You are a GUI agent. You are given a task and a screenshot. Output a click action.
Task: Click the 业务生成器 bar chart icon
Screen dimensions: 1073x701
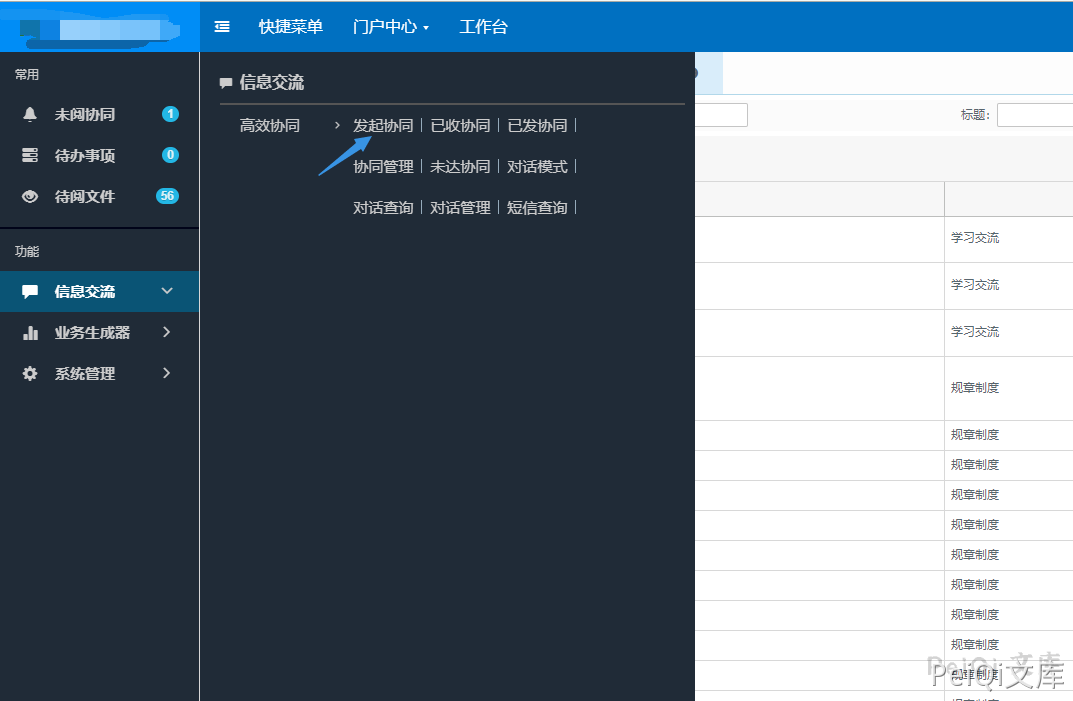(x=30, y=333)
